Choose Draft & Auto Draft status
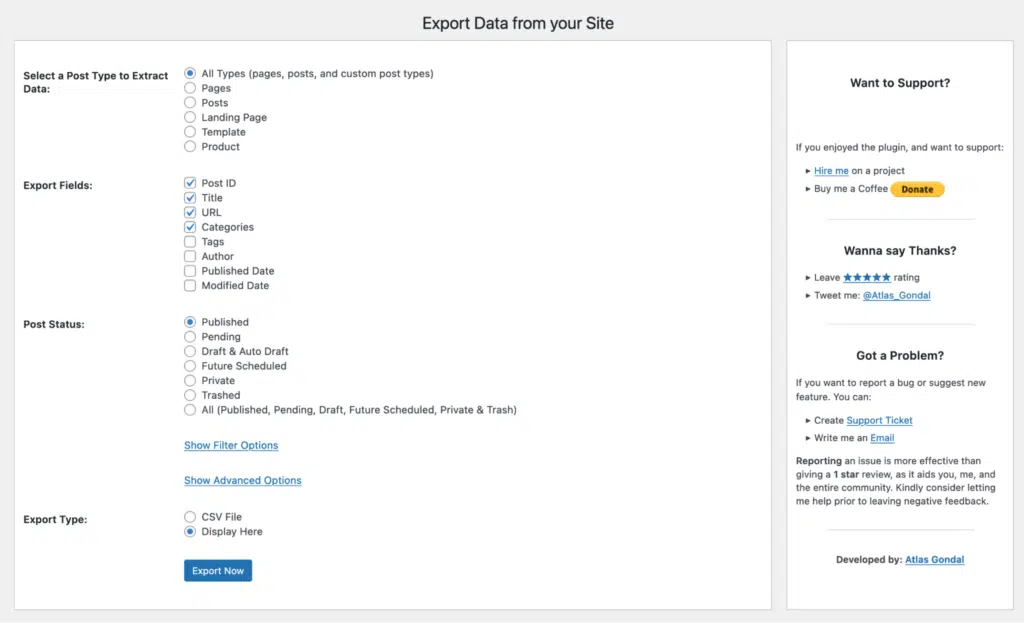This screenshot has width=1024, height=623. 190,351
